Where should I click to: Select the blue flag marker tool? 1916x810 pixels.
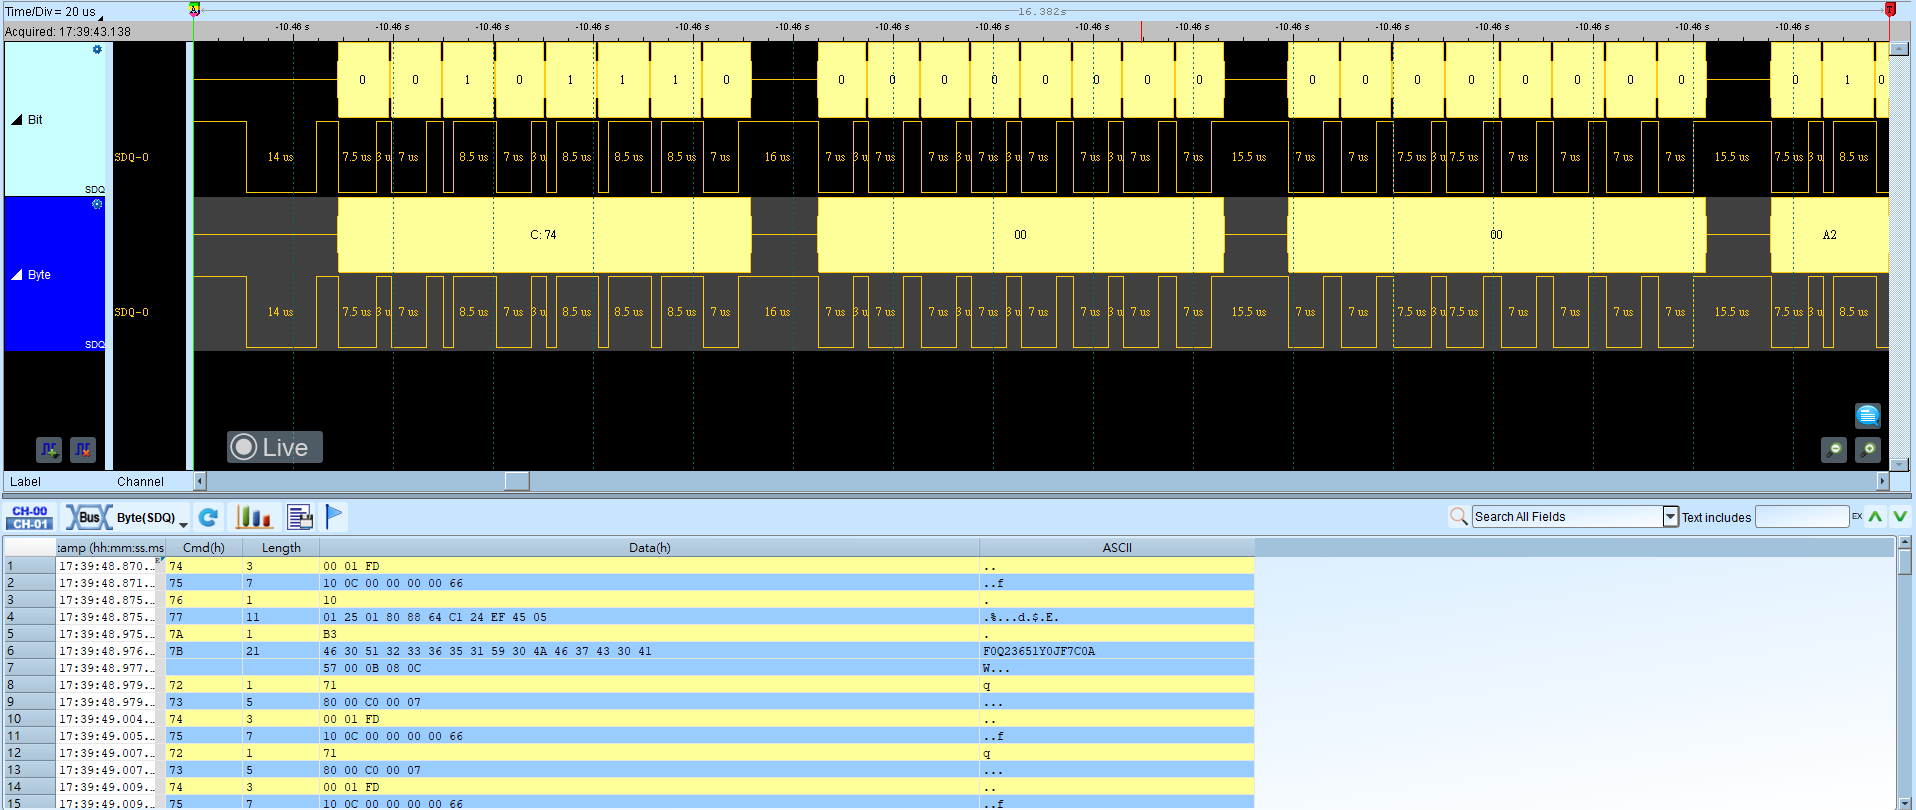pos(334,516)
